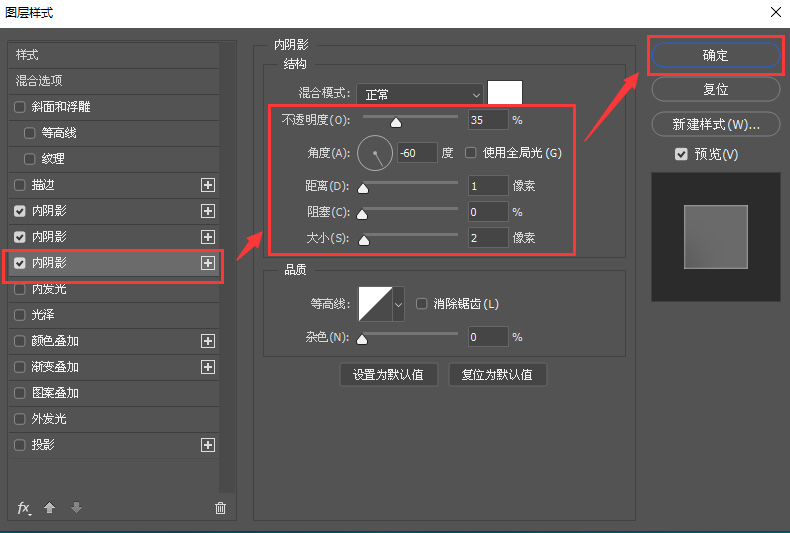The width and height of the screenshot is (790, 533).
Task: Focus the 阻塞 percentage input field
Action: pyautogui.click(x=488, y=212)
